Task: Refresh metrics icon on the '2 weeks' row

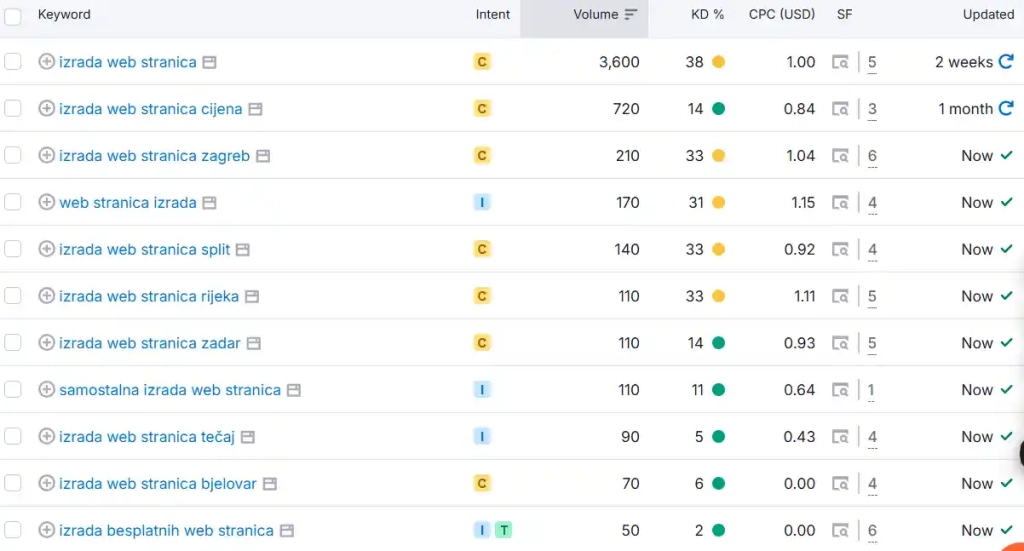Action: (x=1006, y=62)
